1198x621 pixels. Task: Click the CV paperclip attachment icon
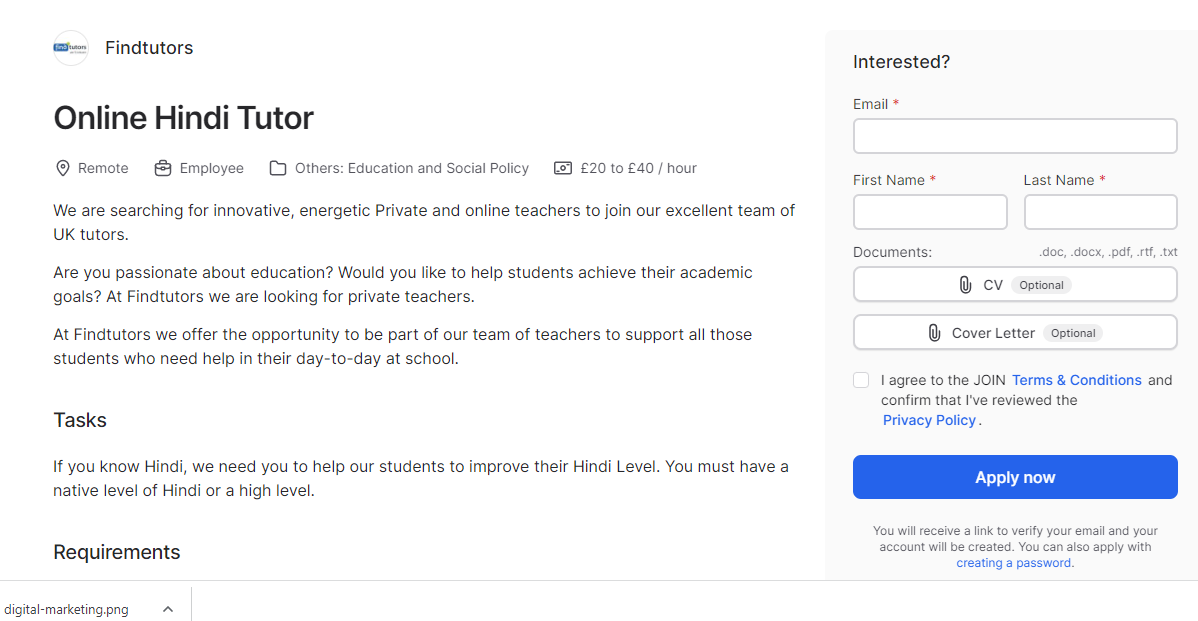click(965, 285)
